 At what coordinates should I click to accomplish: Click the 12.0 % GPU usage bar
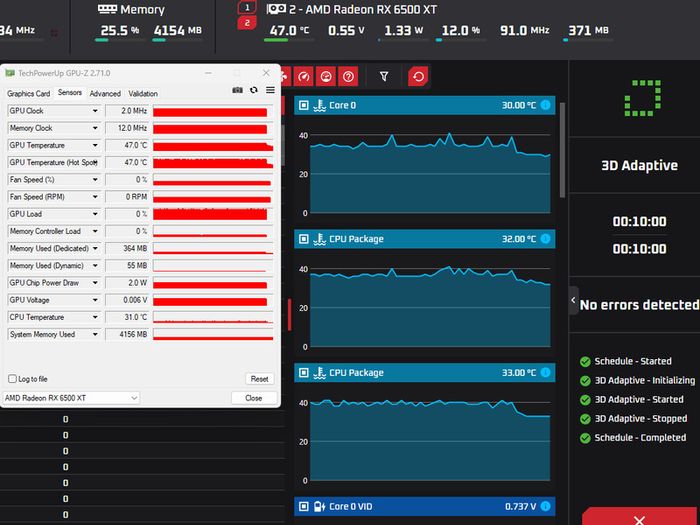(x=461, y=40)
